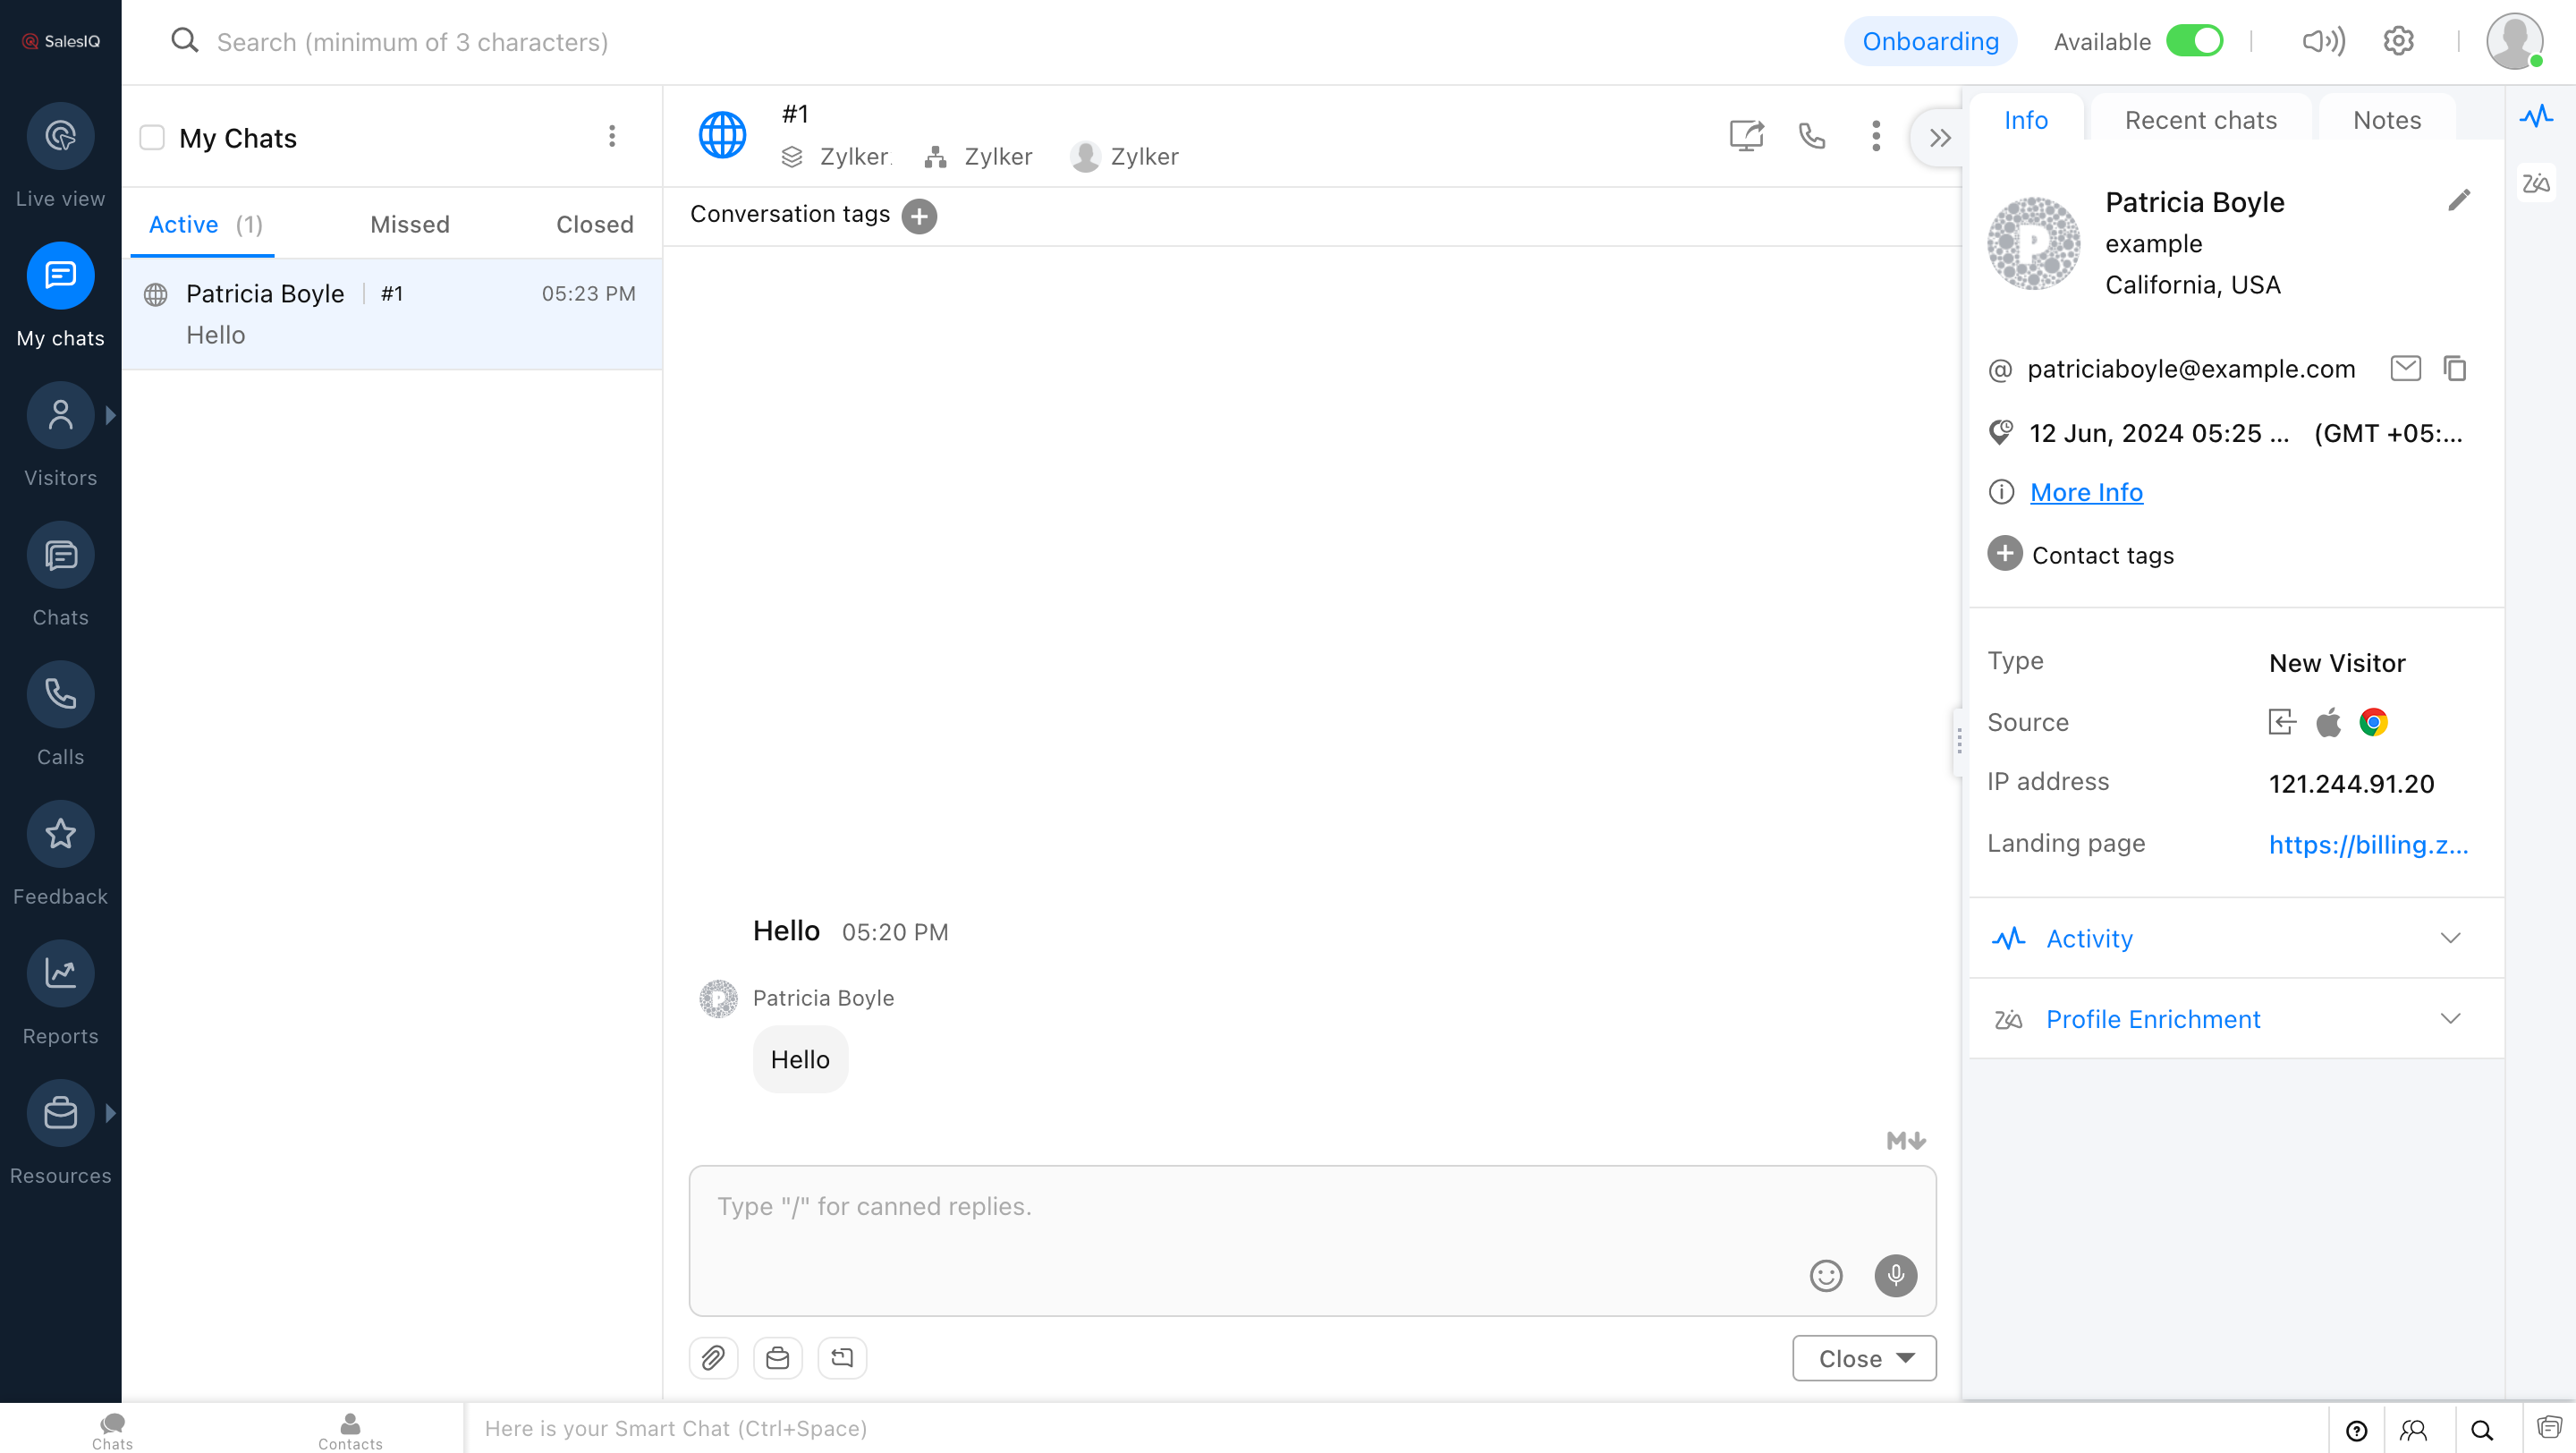Check the select-all box in My Chats

click(x=151, y=137)
